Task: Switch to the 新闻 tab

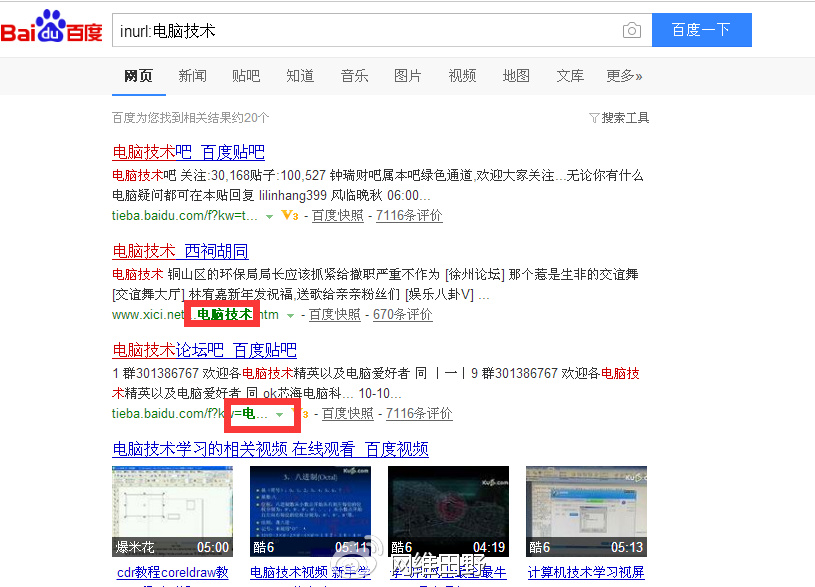Action: 192,76
